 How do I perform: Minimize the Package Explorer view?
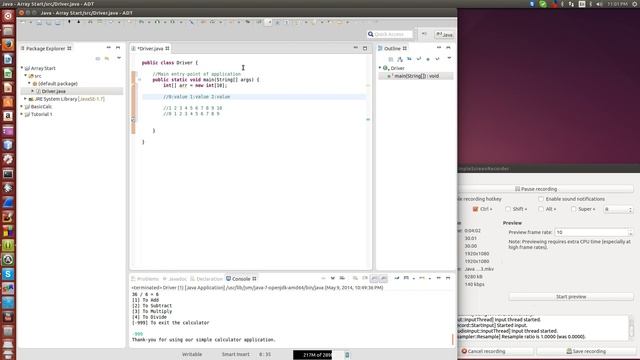(x=109, y=48)
